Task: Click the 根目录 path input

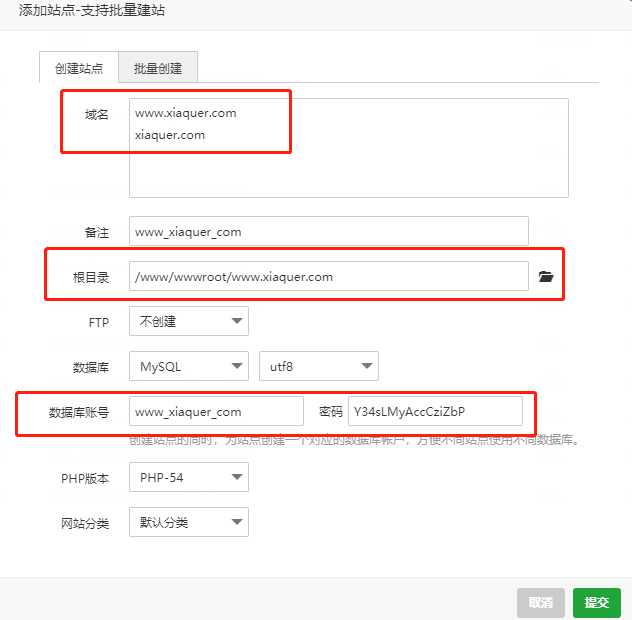Action: [x=328, y=276]
